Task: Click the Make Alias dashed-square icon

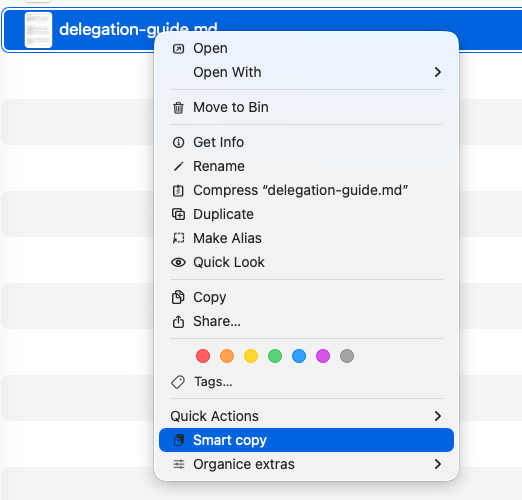Action: click(178, 238)
